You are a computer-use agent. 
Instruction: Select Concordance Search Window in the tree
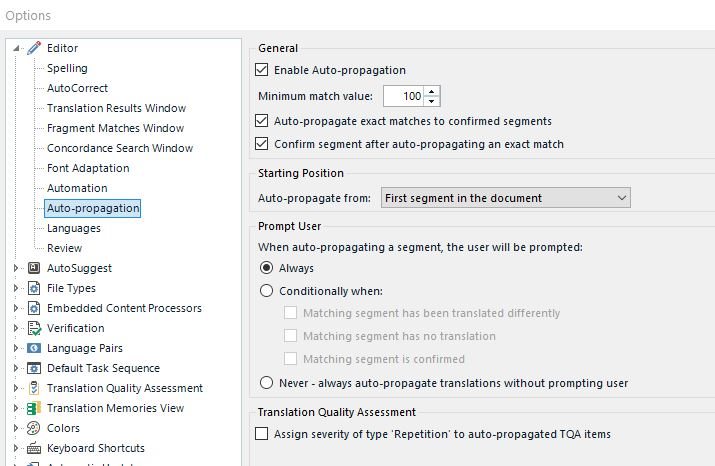tap(120, 148)
